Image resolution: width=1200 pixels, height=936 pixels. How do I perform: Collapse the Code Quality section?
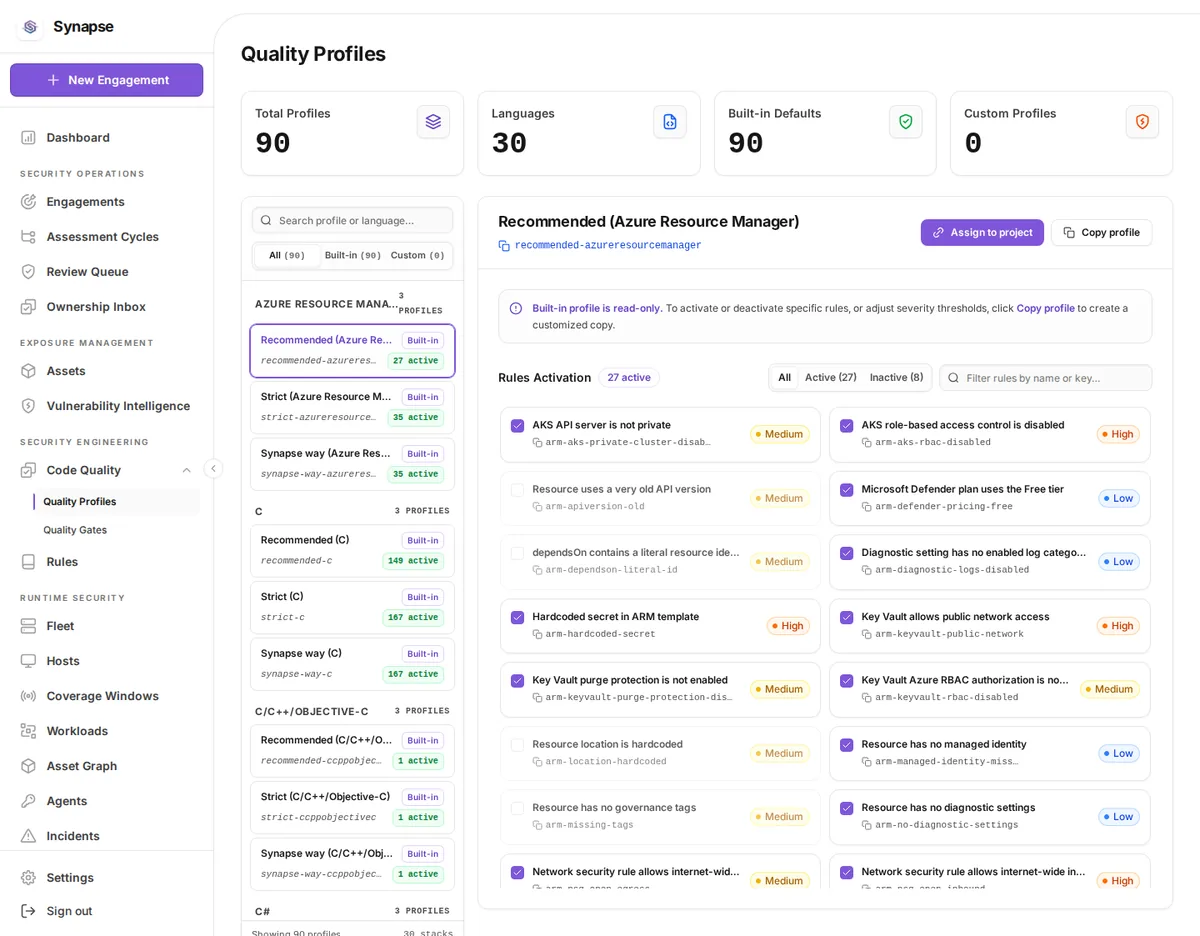[x=186, y=470]
